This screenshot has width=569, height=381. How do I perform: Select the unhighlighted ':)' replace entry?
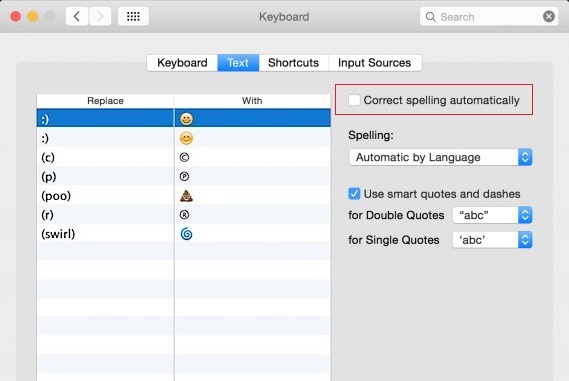(45, 138)
